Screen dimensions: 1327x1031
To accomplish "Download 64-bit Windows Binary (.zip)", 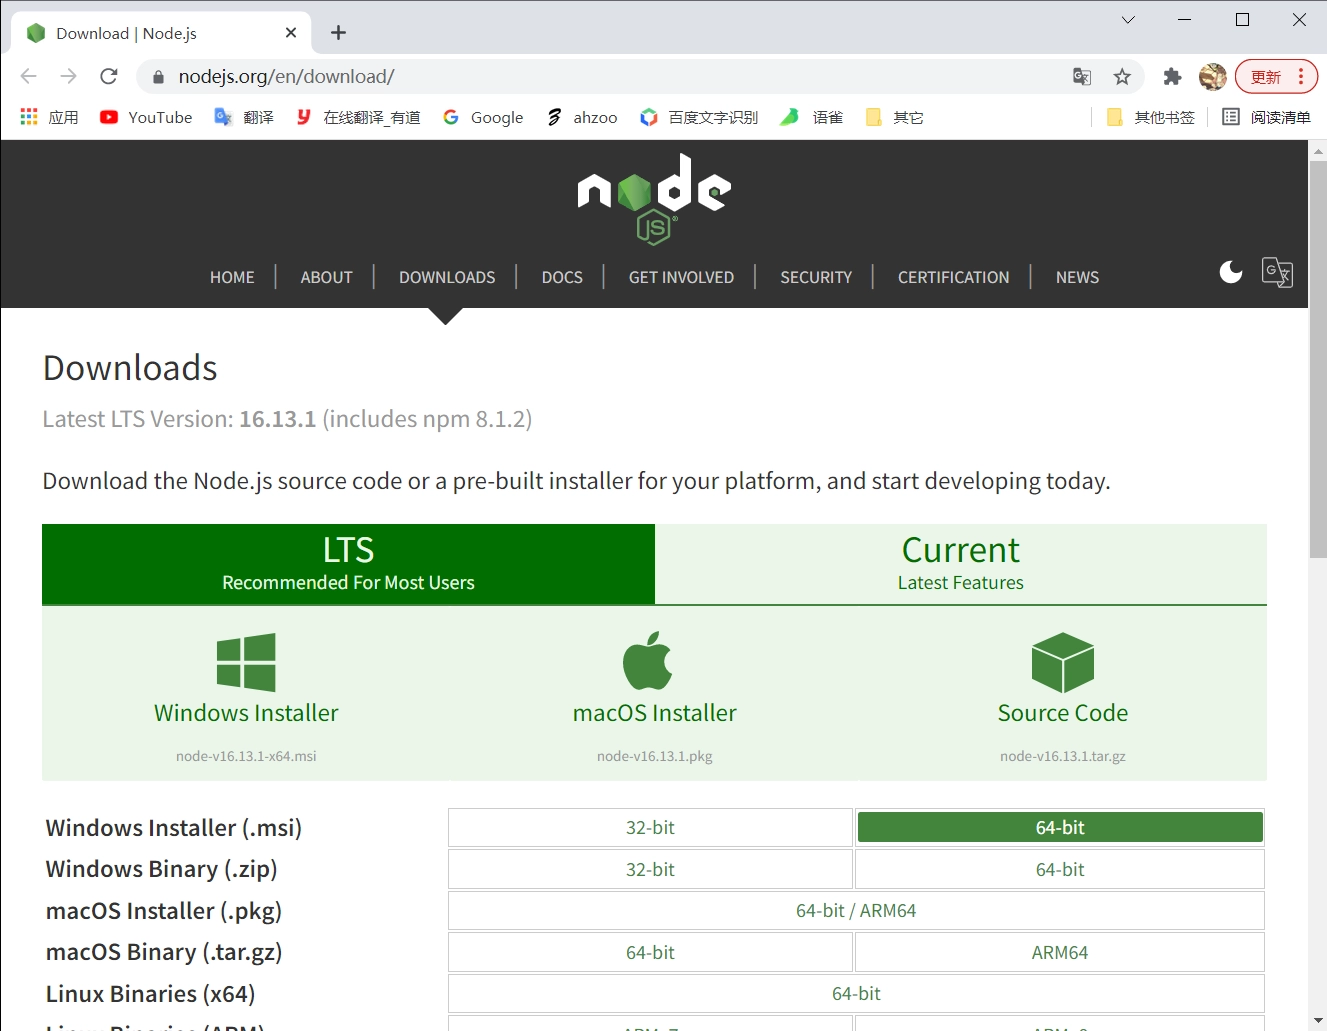I will pos(1059,870).
